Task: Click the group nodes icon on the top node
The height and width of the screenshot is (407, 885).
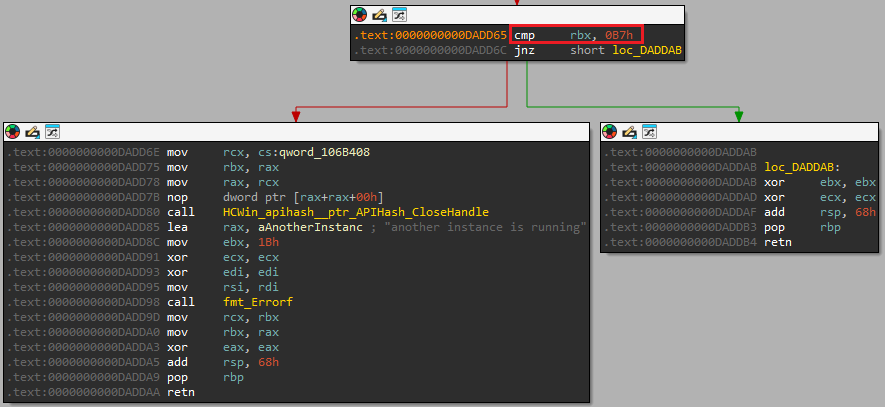Action: pos(398,15)
